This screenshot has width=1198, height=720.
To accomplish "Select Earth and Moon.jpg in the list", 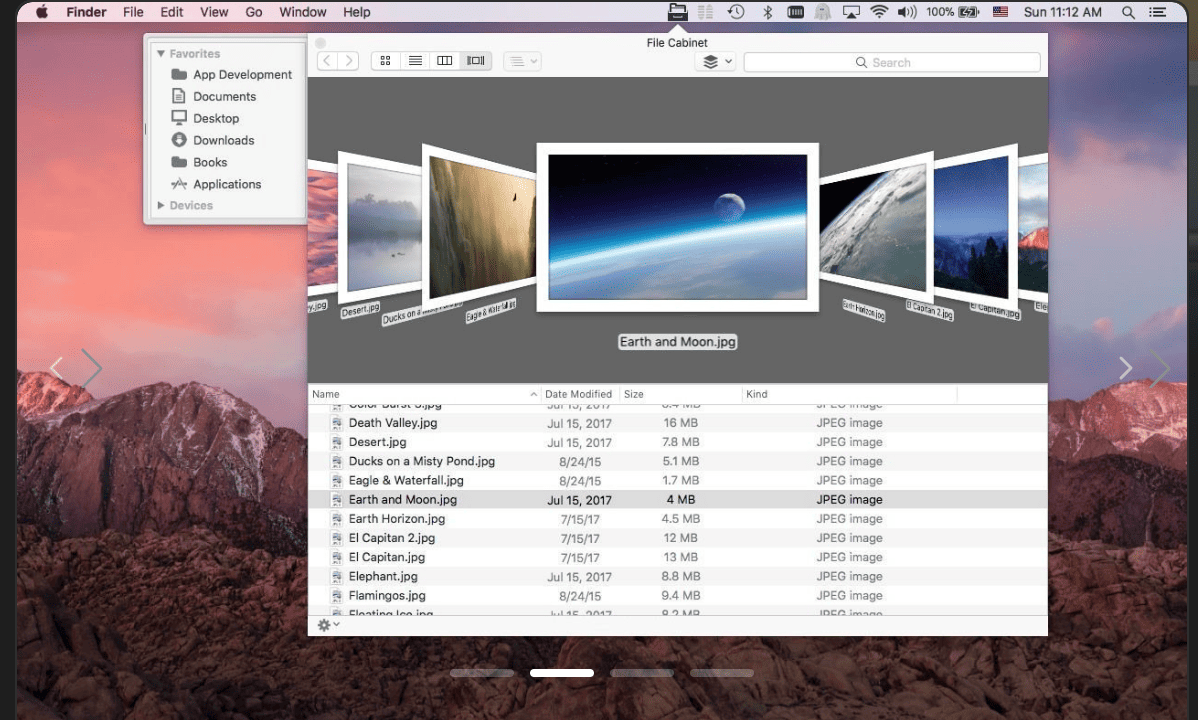I will click(x=678, y=500).
